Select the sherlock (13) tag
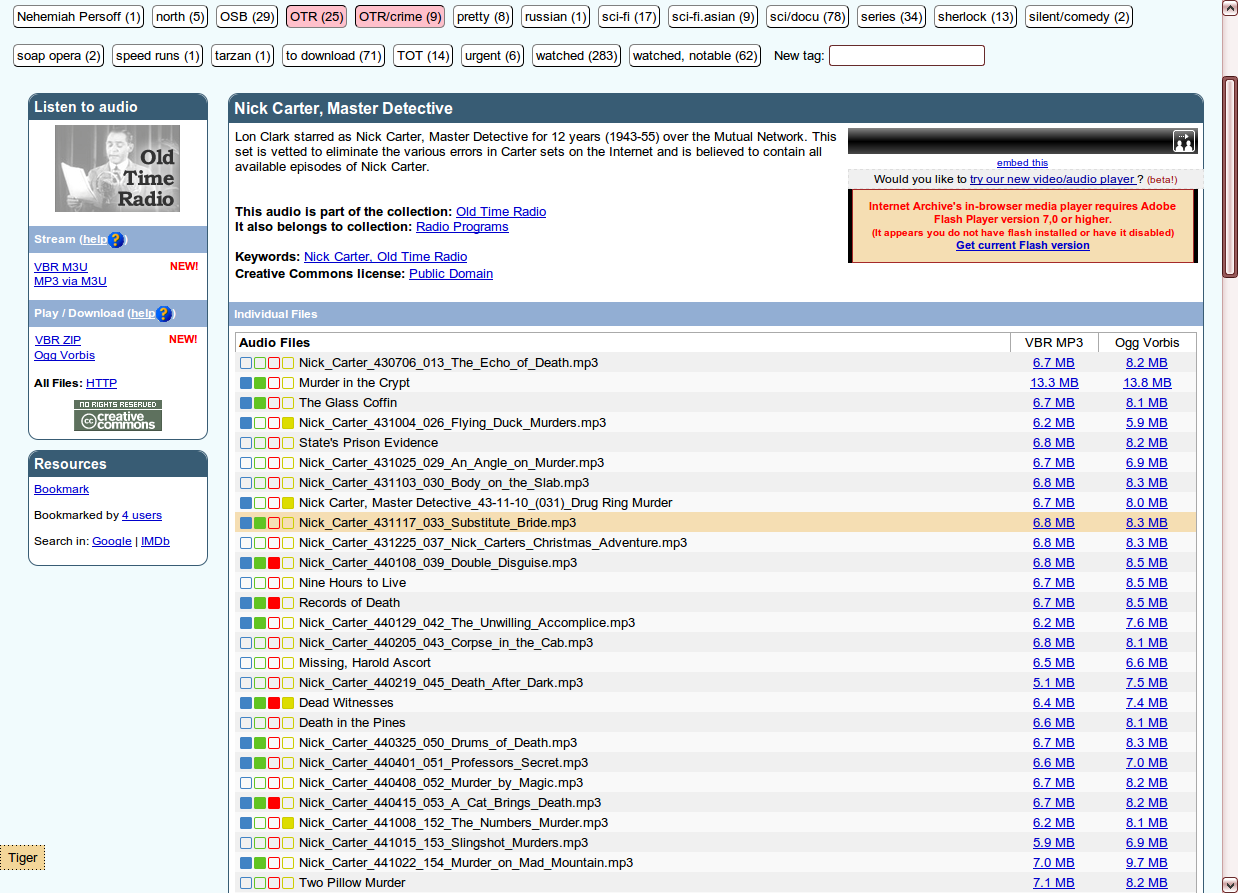This screenshot has width=1238, height=893. (x=976, y=17)
